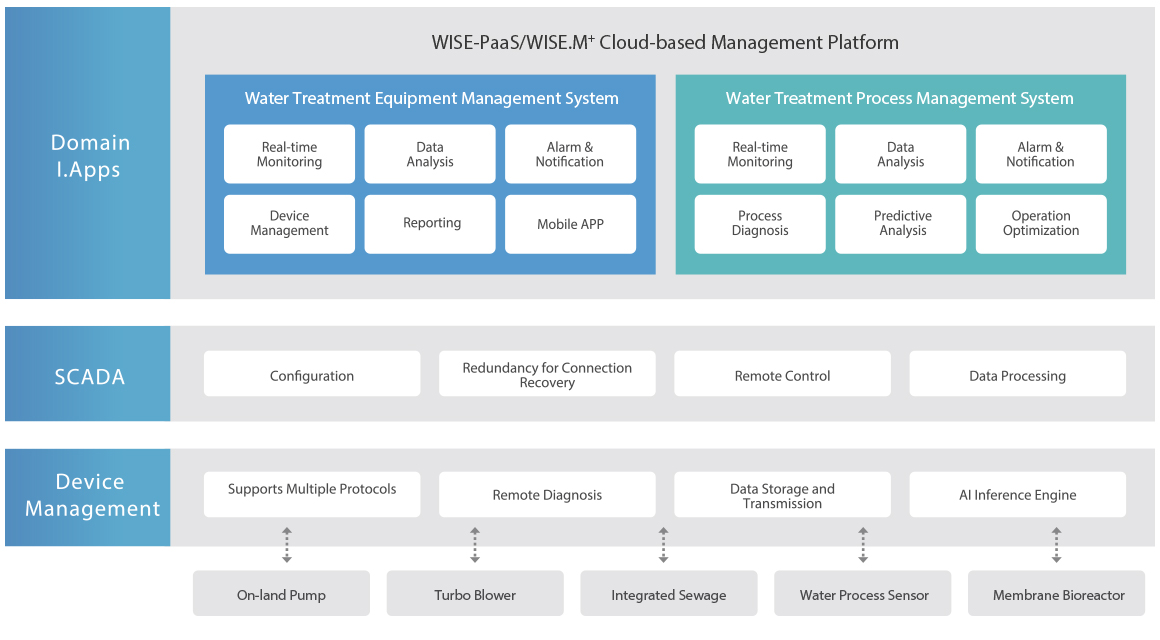Screen dimensions: 1160x640
Task: Click Alarm & Notification in Process Management System
Action: [x=1041, y=154]
